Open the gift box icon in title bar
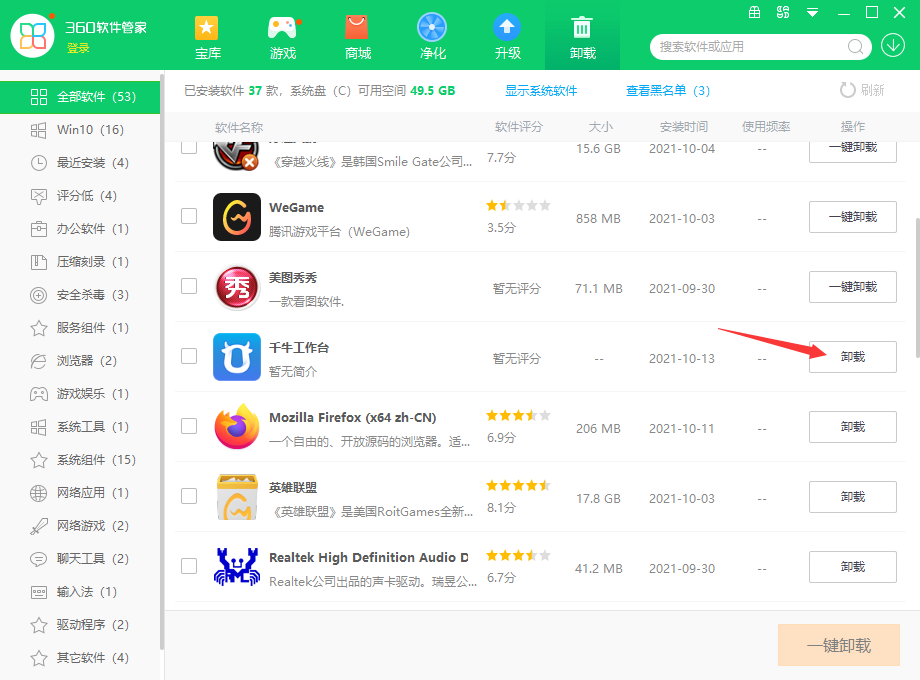This screenshot has height=680, width=920. pyautogui.click(x=755, y=12)
